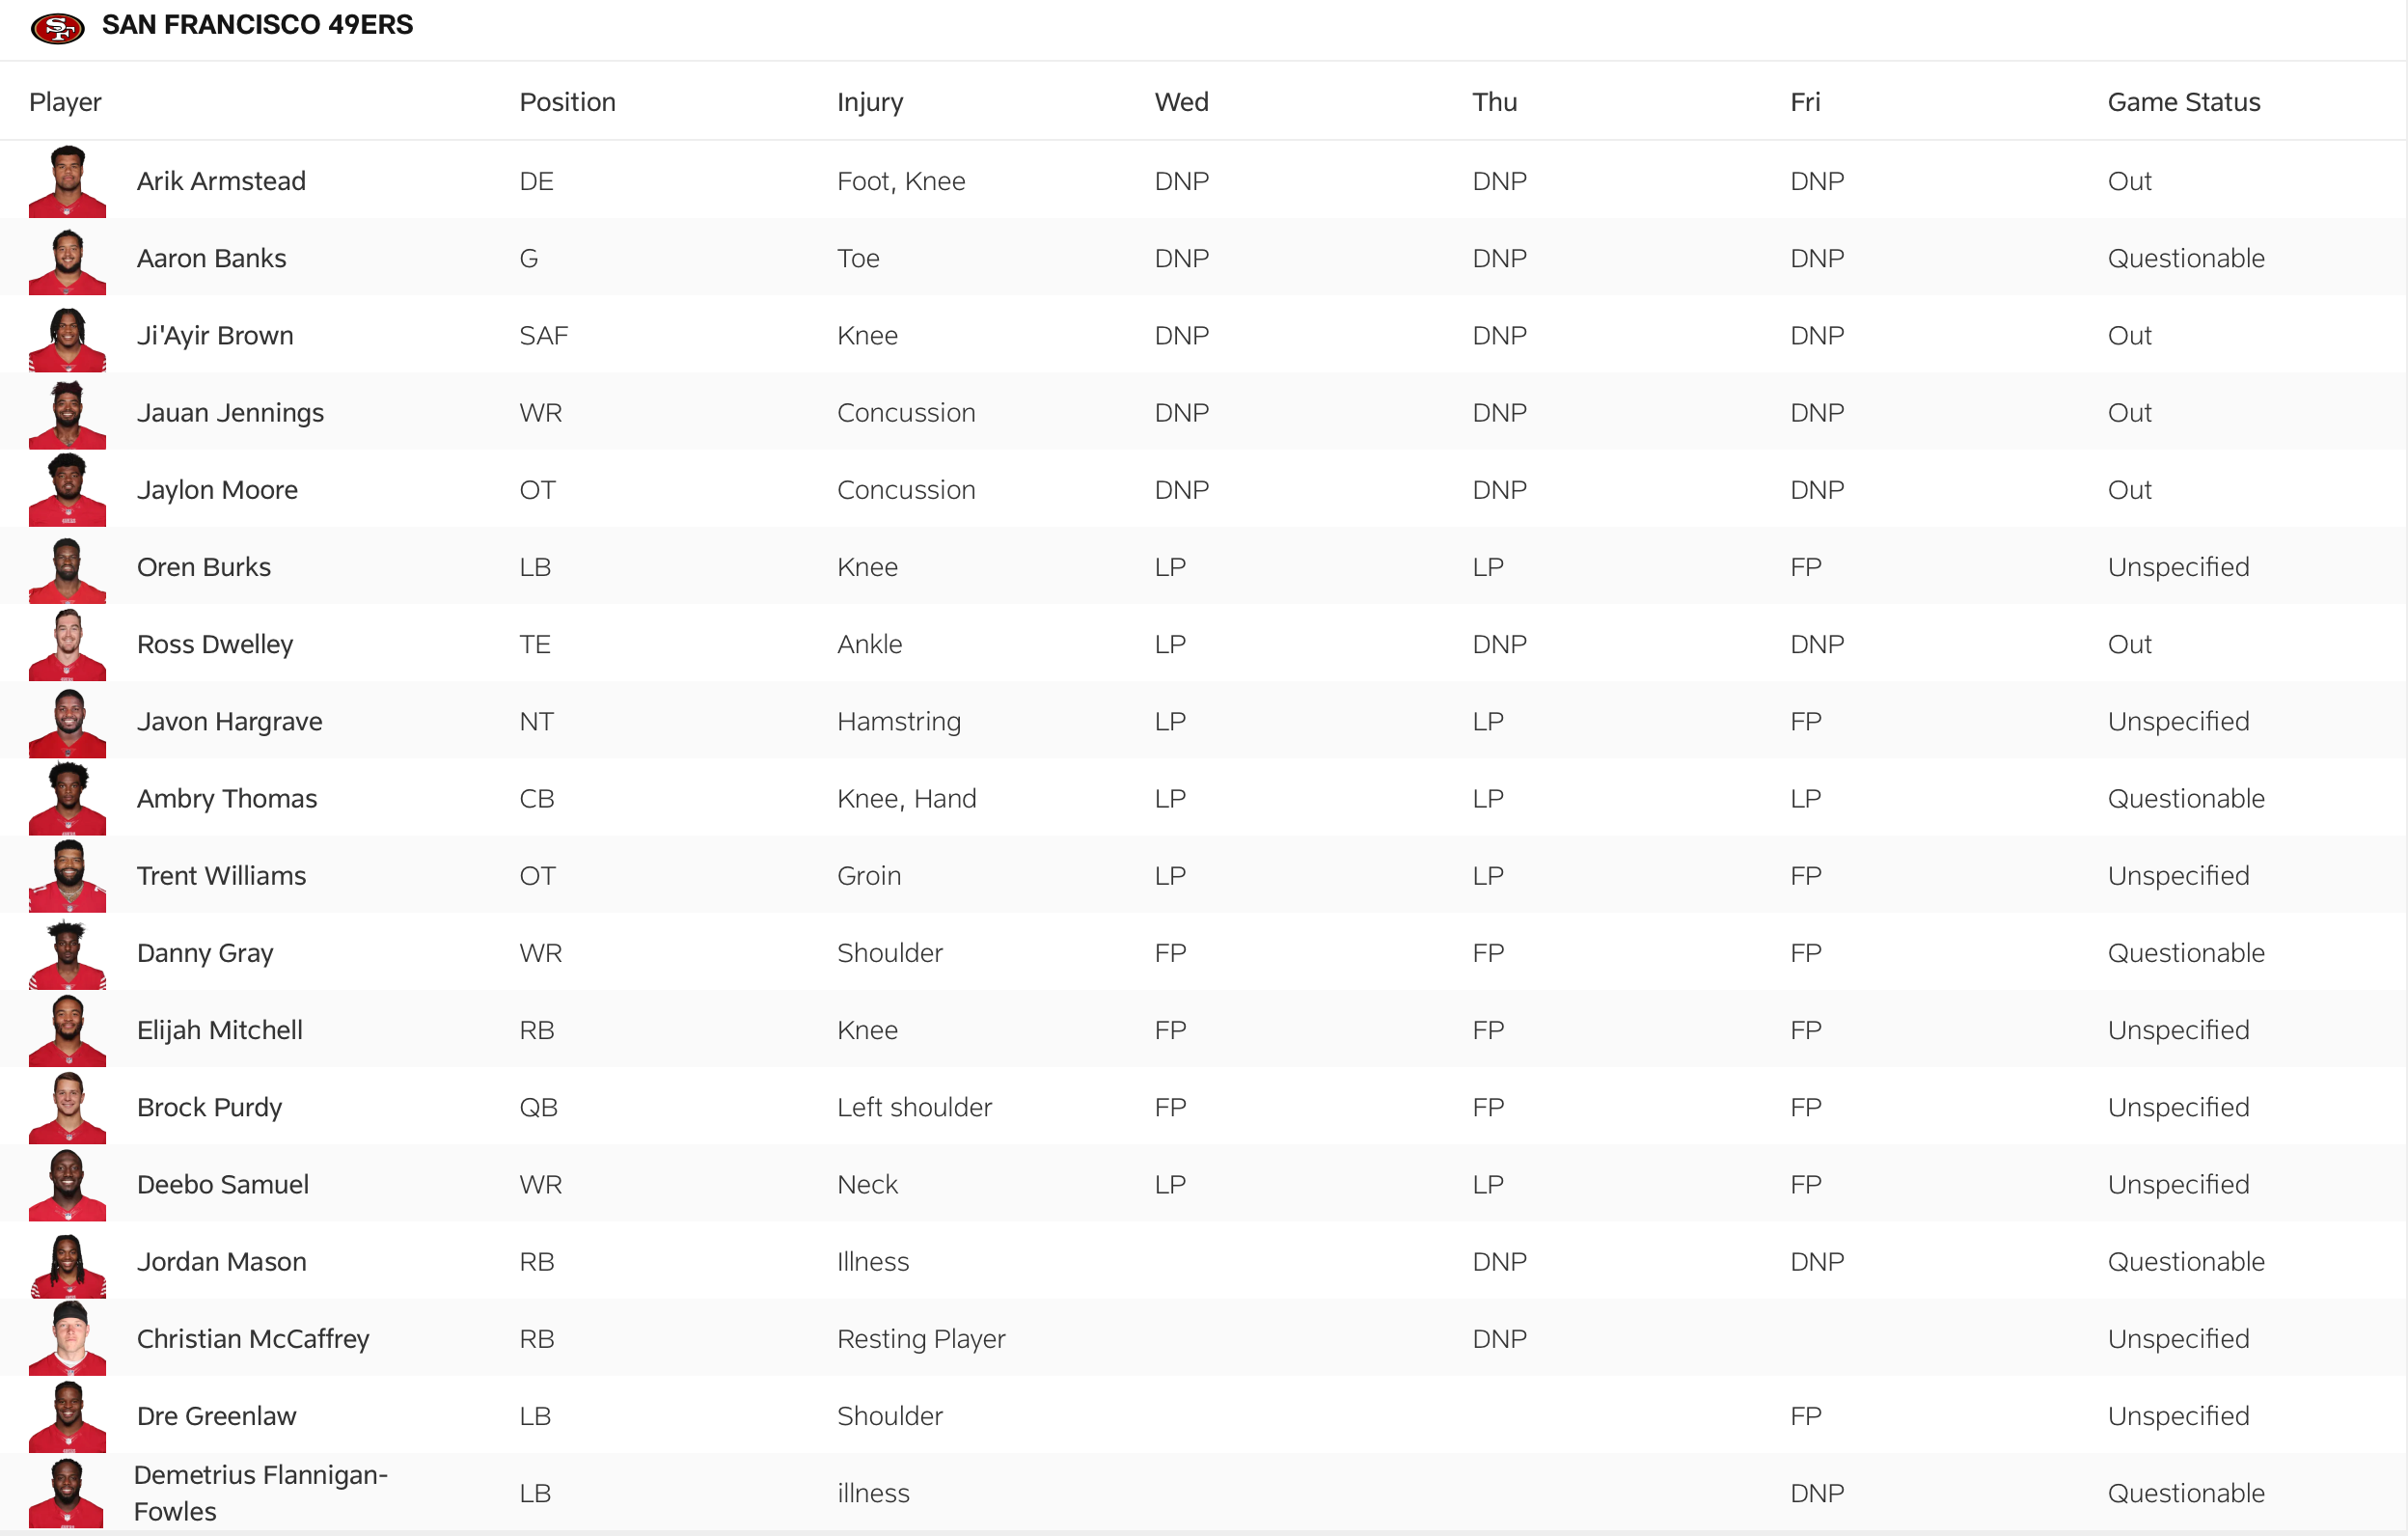The width and height of the screenshot is (2408, 1536).
Task: Click Ross Dwelley's player headshot
Action: click(x=67, y=644)
